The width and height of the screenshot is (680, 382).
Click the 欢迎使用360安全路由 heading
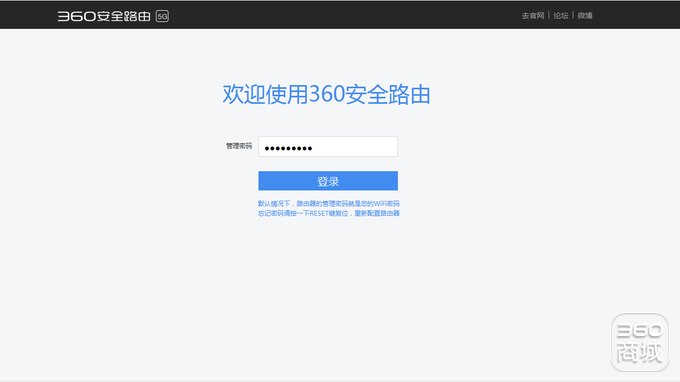point(326,94)
